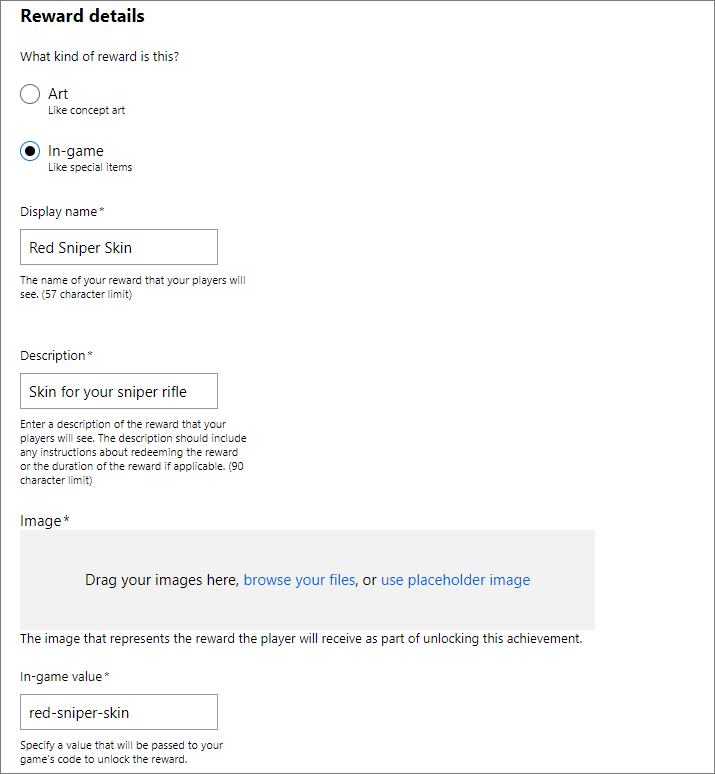
Task: Click the Description field with Skin for your sniper rifle
Action: (119, 391)
